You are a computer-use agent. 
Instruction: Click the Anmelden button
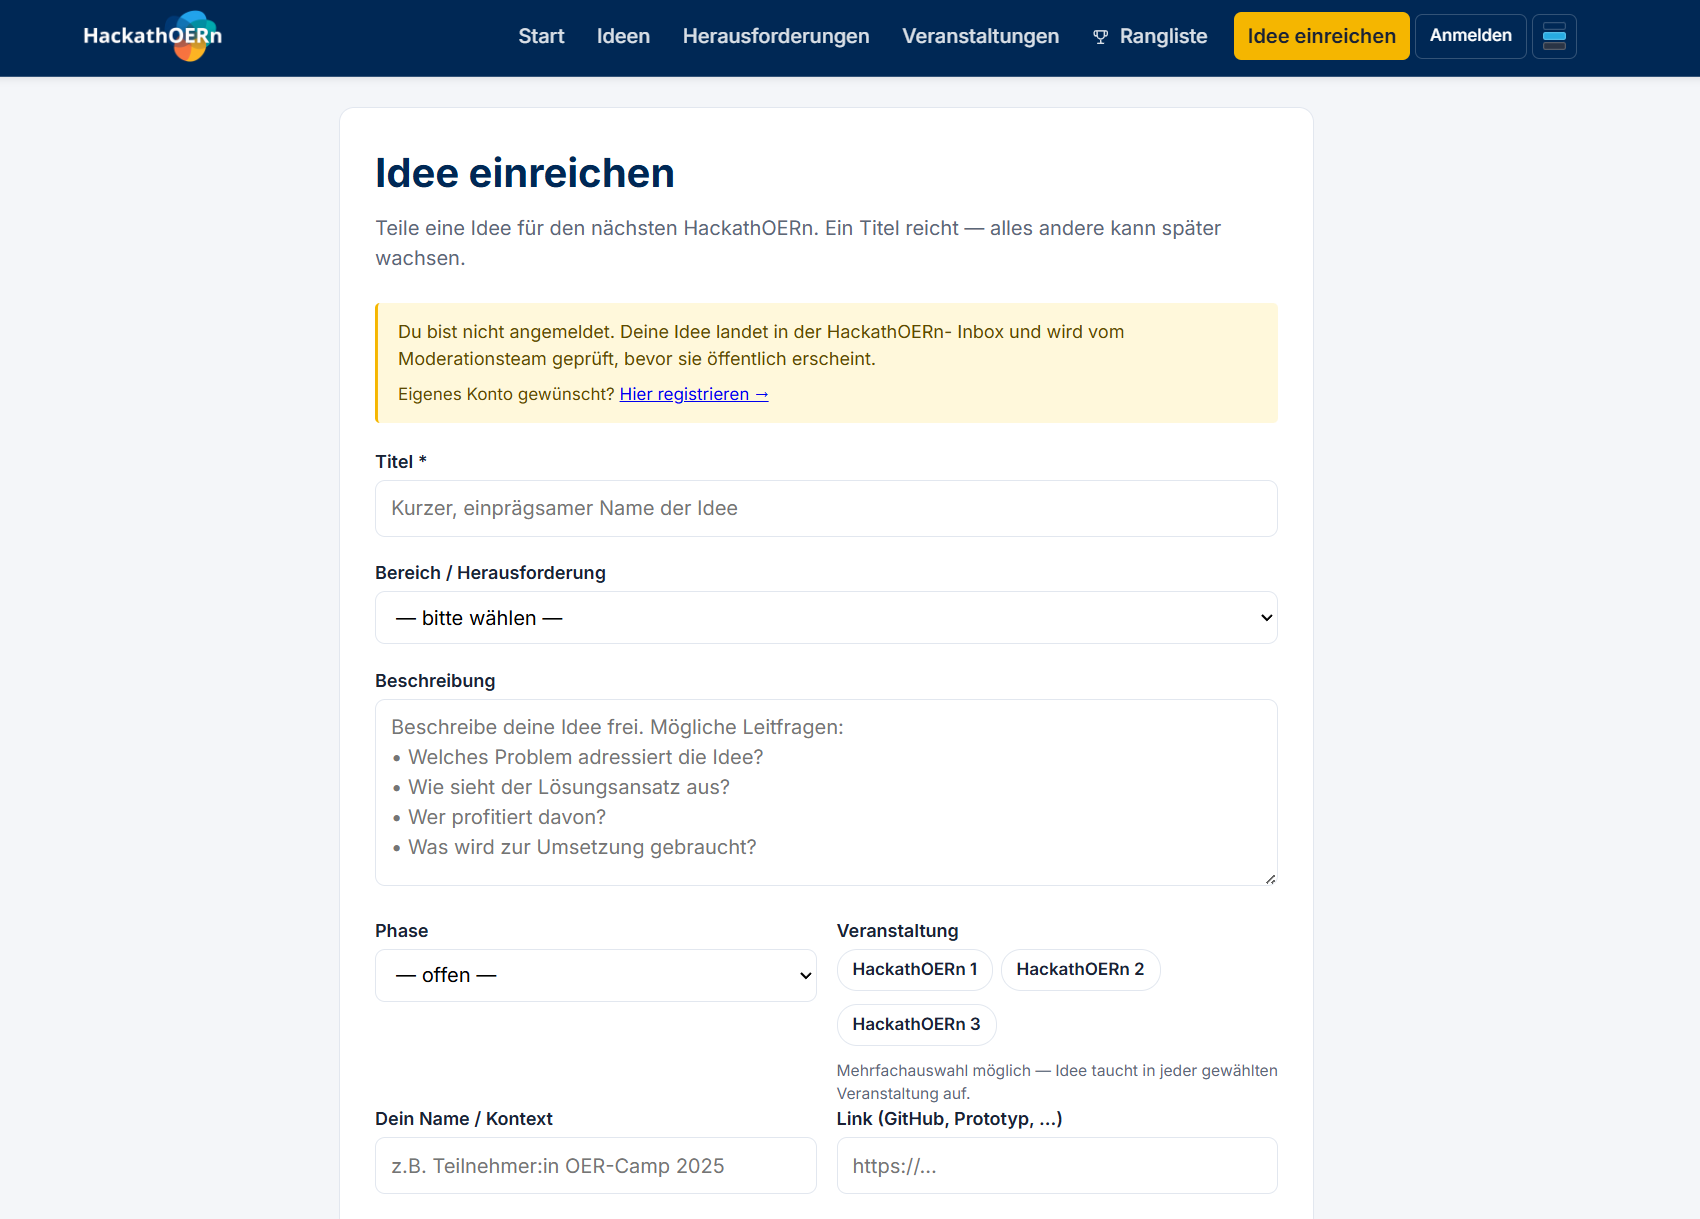[1470, 36]
